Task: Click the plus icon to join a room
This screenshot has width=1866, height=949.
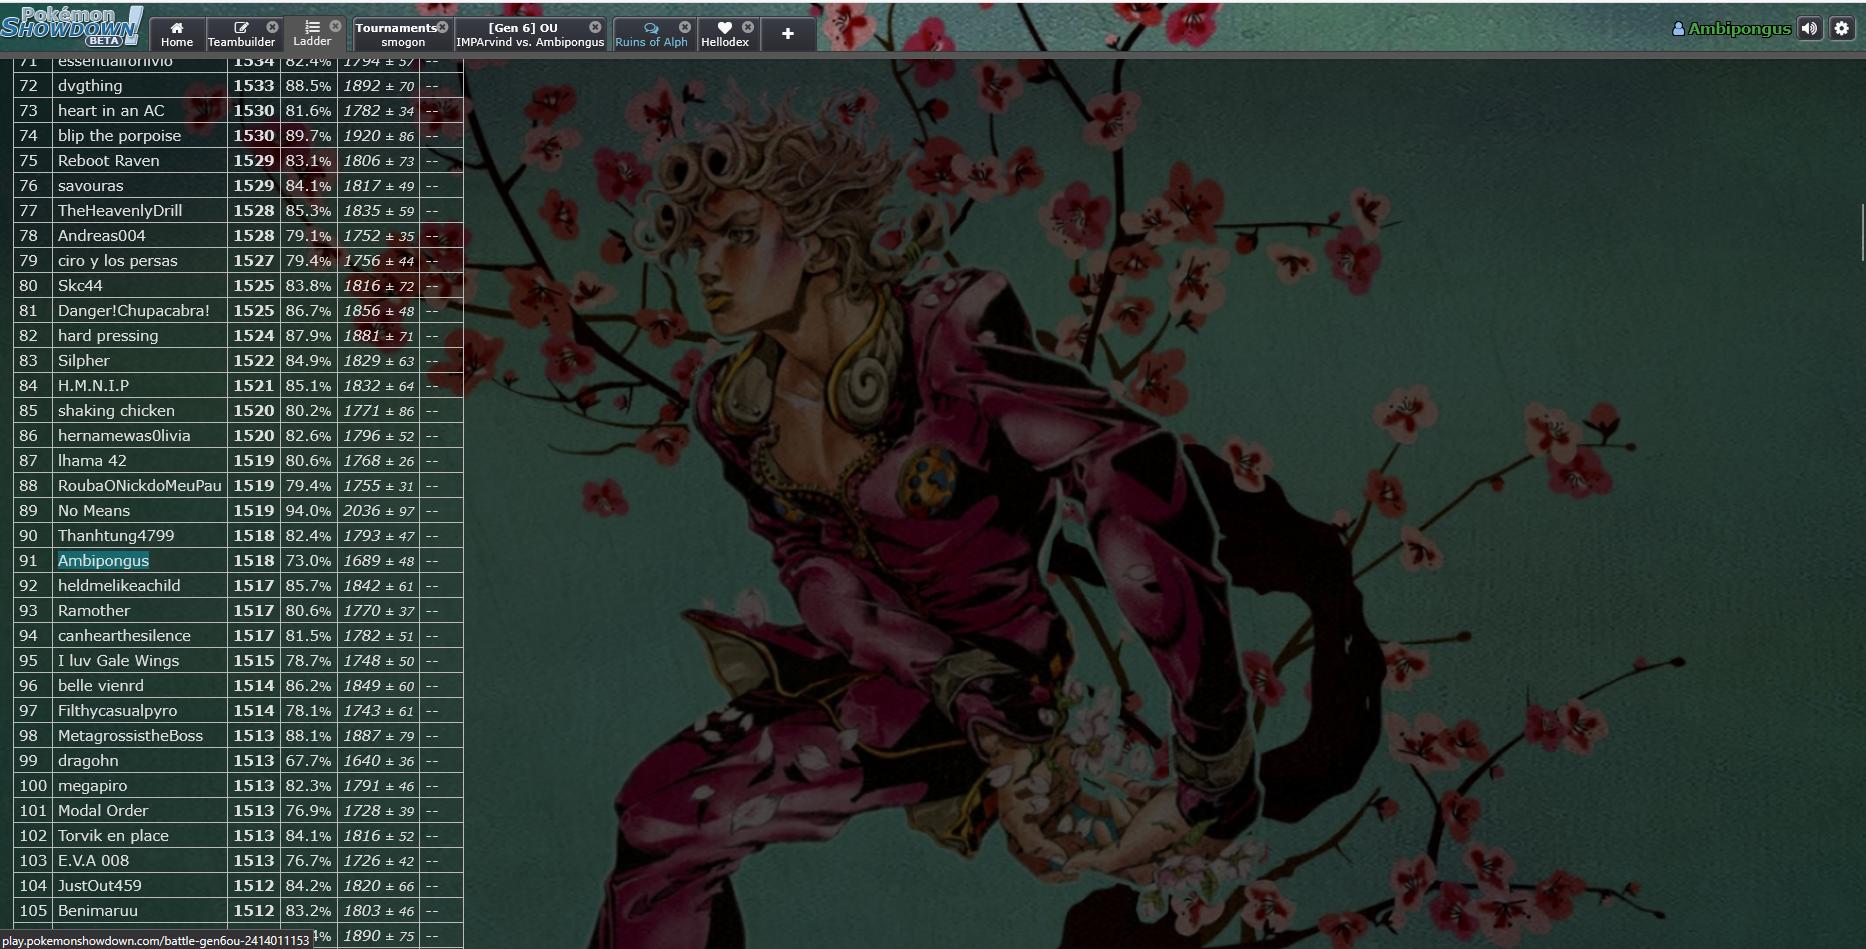Action: pyautogui.click(x=788, y=34)
